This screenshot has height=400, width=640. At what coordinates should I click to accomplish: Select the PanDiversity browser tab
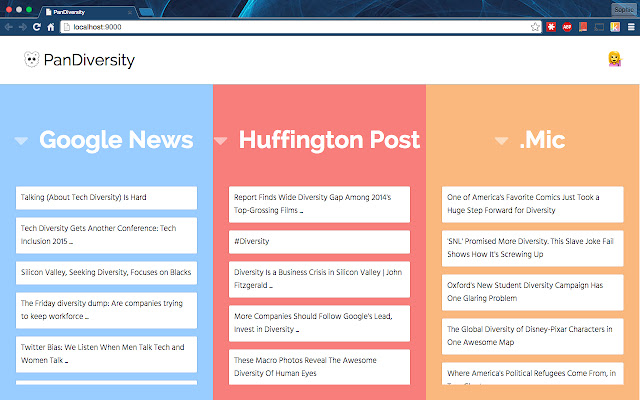(x=88, y=12)
